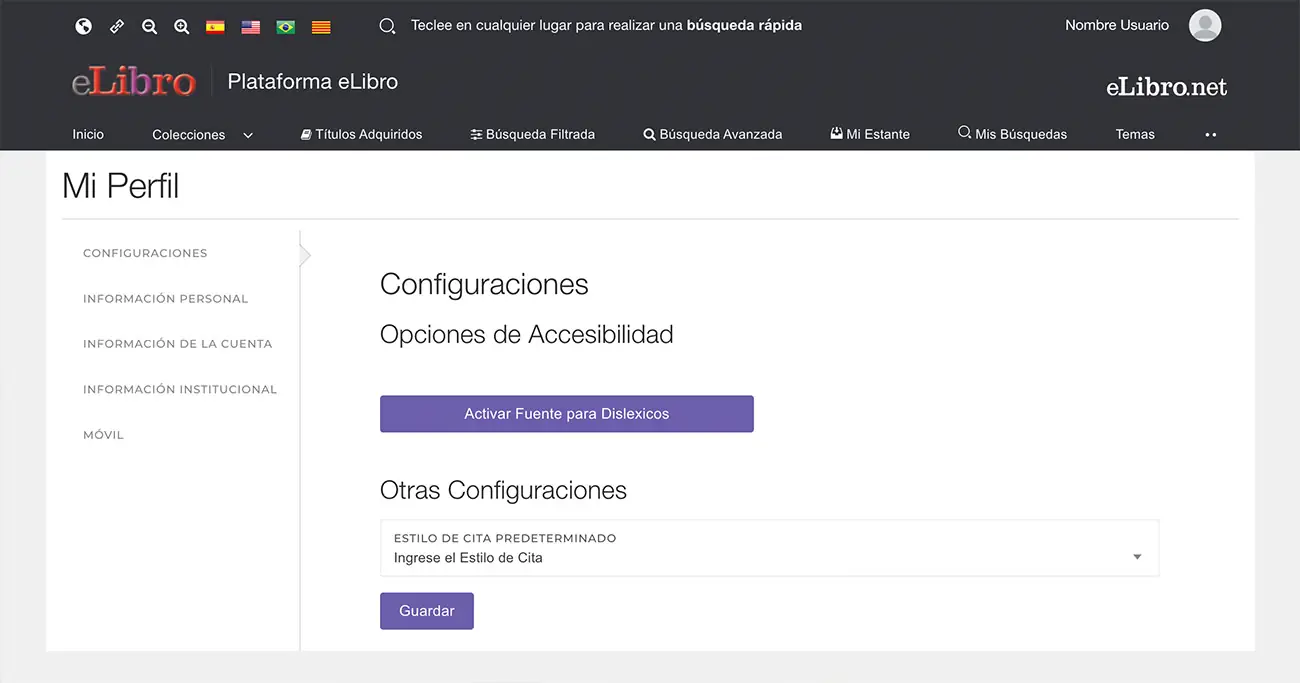Select the United States flag icon
This screenshot has height=683, width=1300.
coord(251,27)
